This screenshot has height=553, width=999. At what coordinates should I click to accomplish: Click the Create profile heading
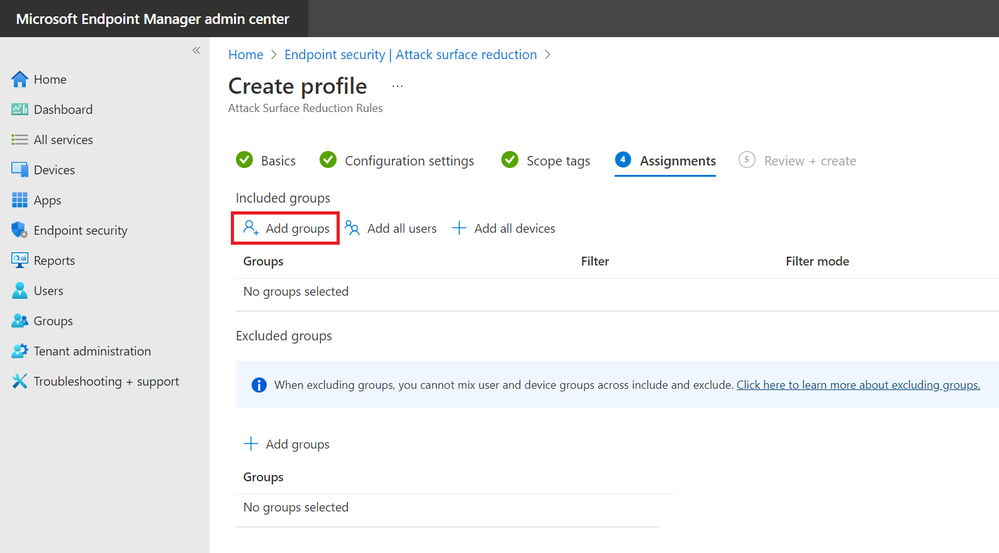[298, 86]
